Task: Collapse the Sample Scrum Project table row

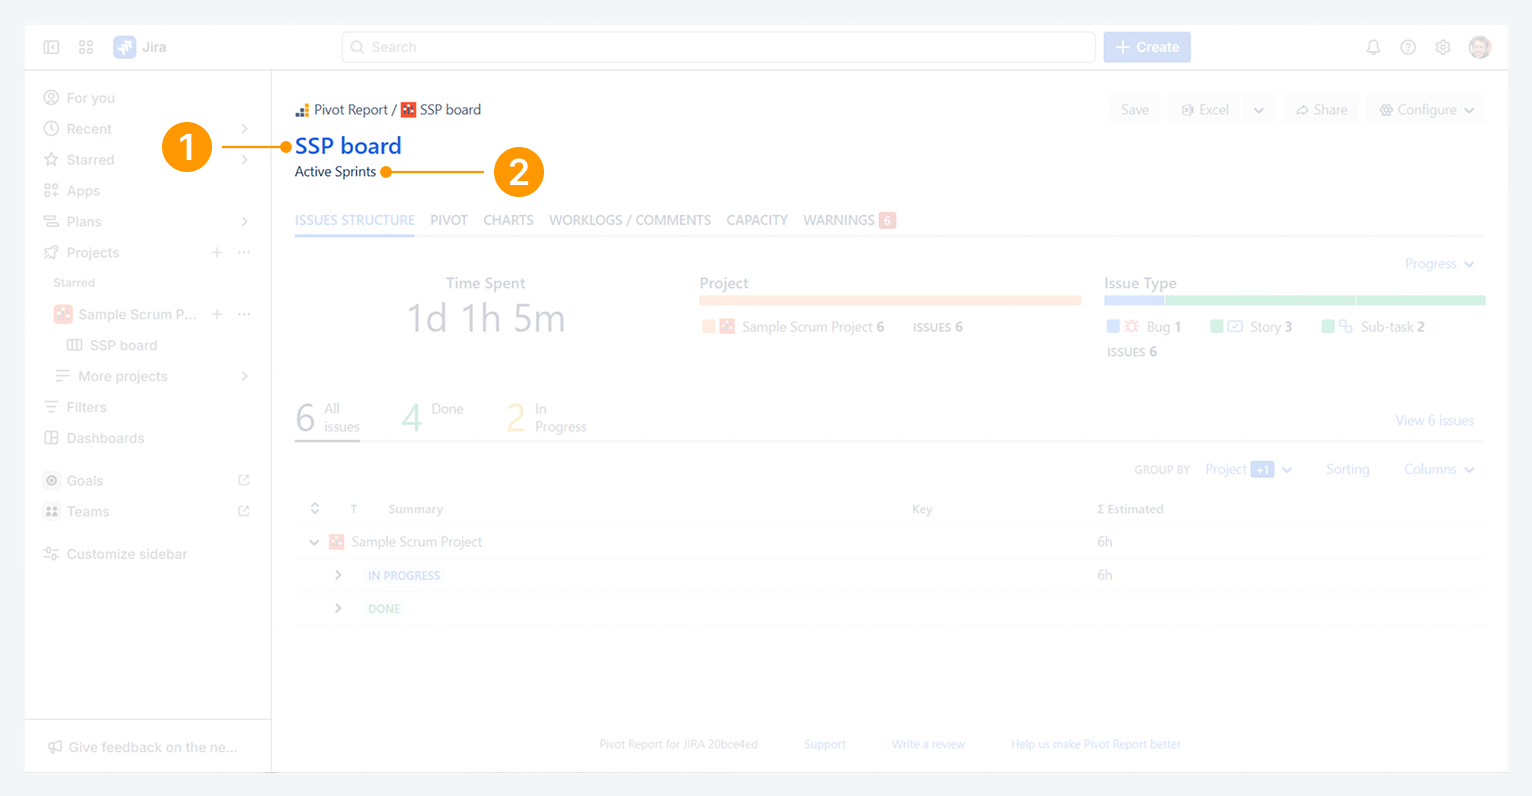Action: click(314, 542)
